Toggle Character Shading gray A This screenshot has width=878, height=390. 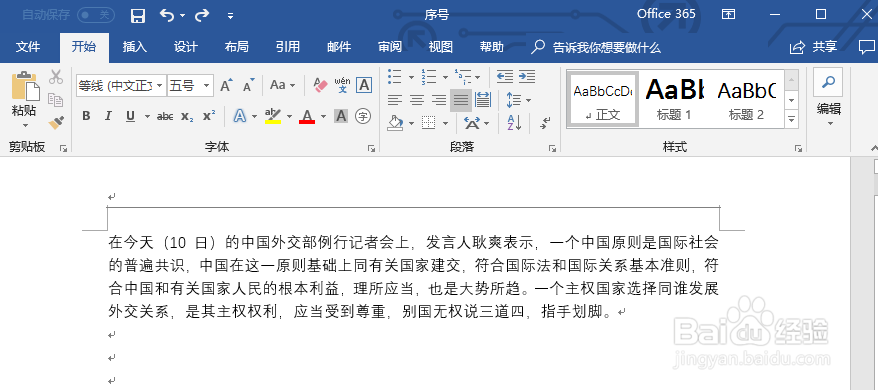[341, 116]
